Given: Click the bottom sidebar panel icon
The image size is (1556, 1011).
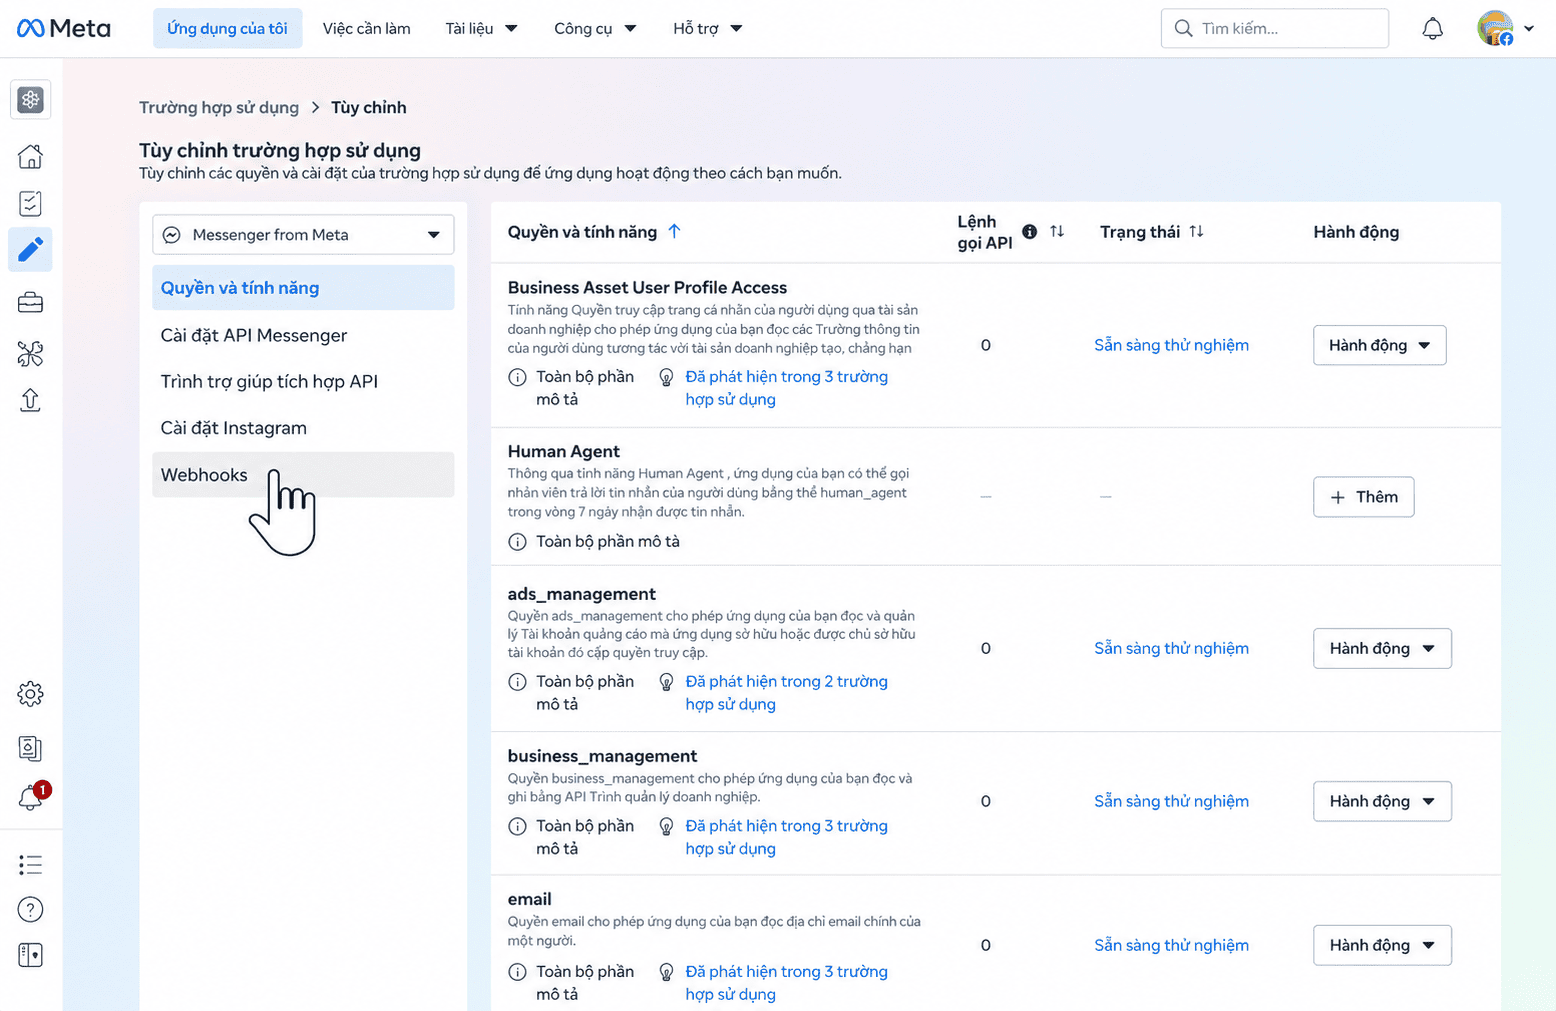Looking at the screenshot, I should click(30, 955).
